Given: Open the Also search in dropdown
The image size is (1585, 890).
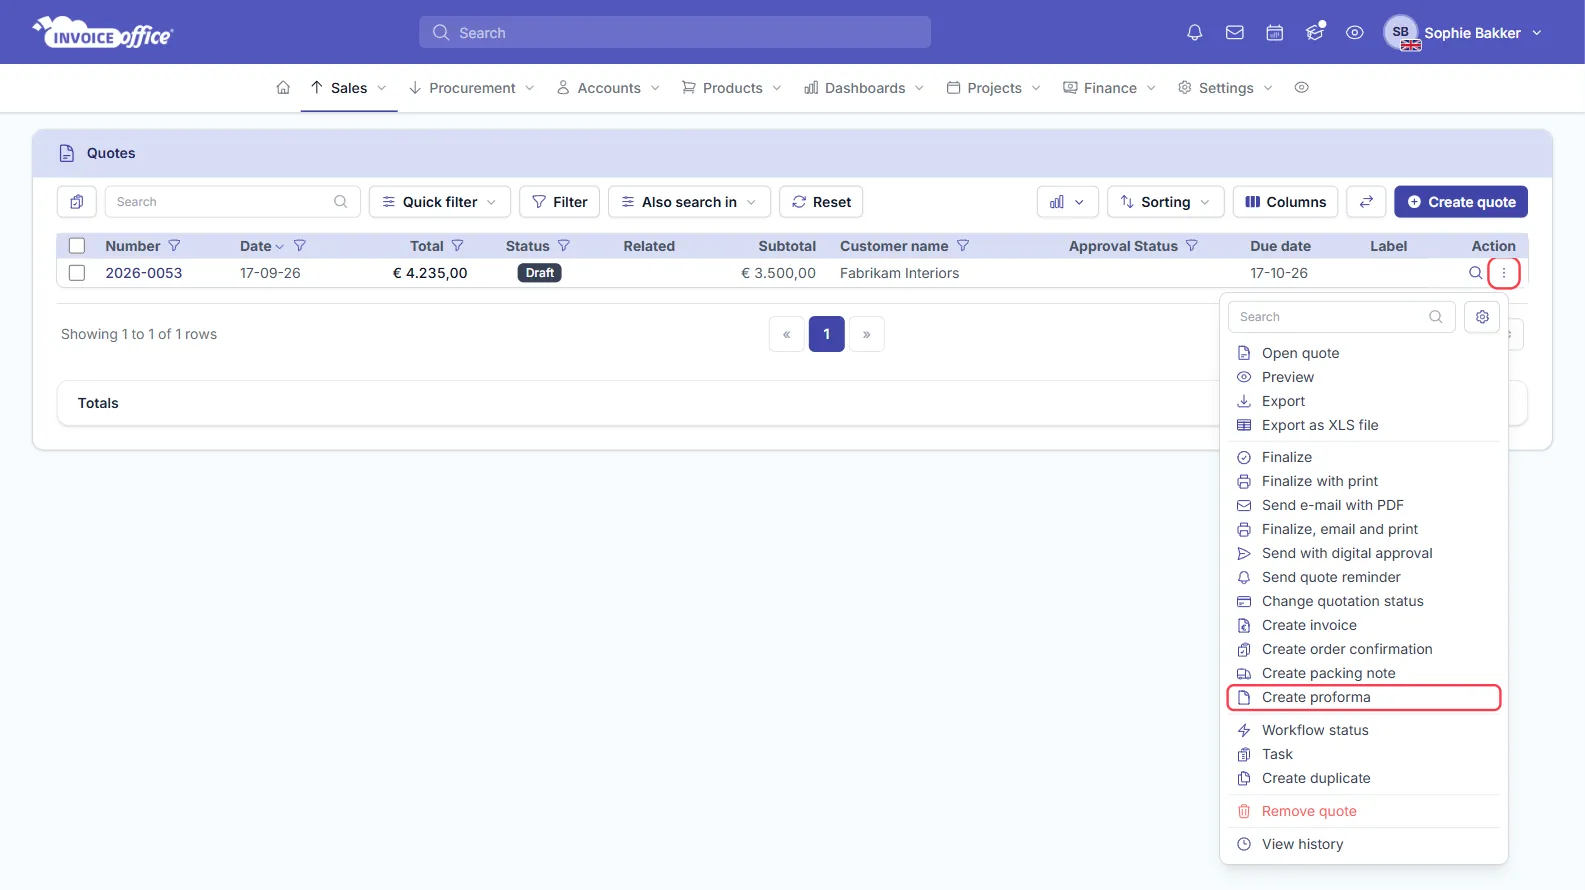Looking at the screenshot, I should [x=689, y=202].
